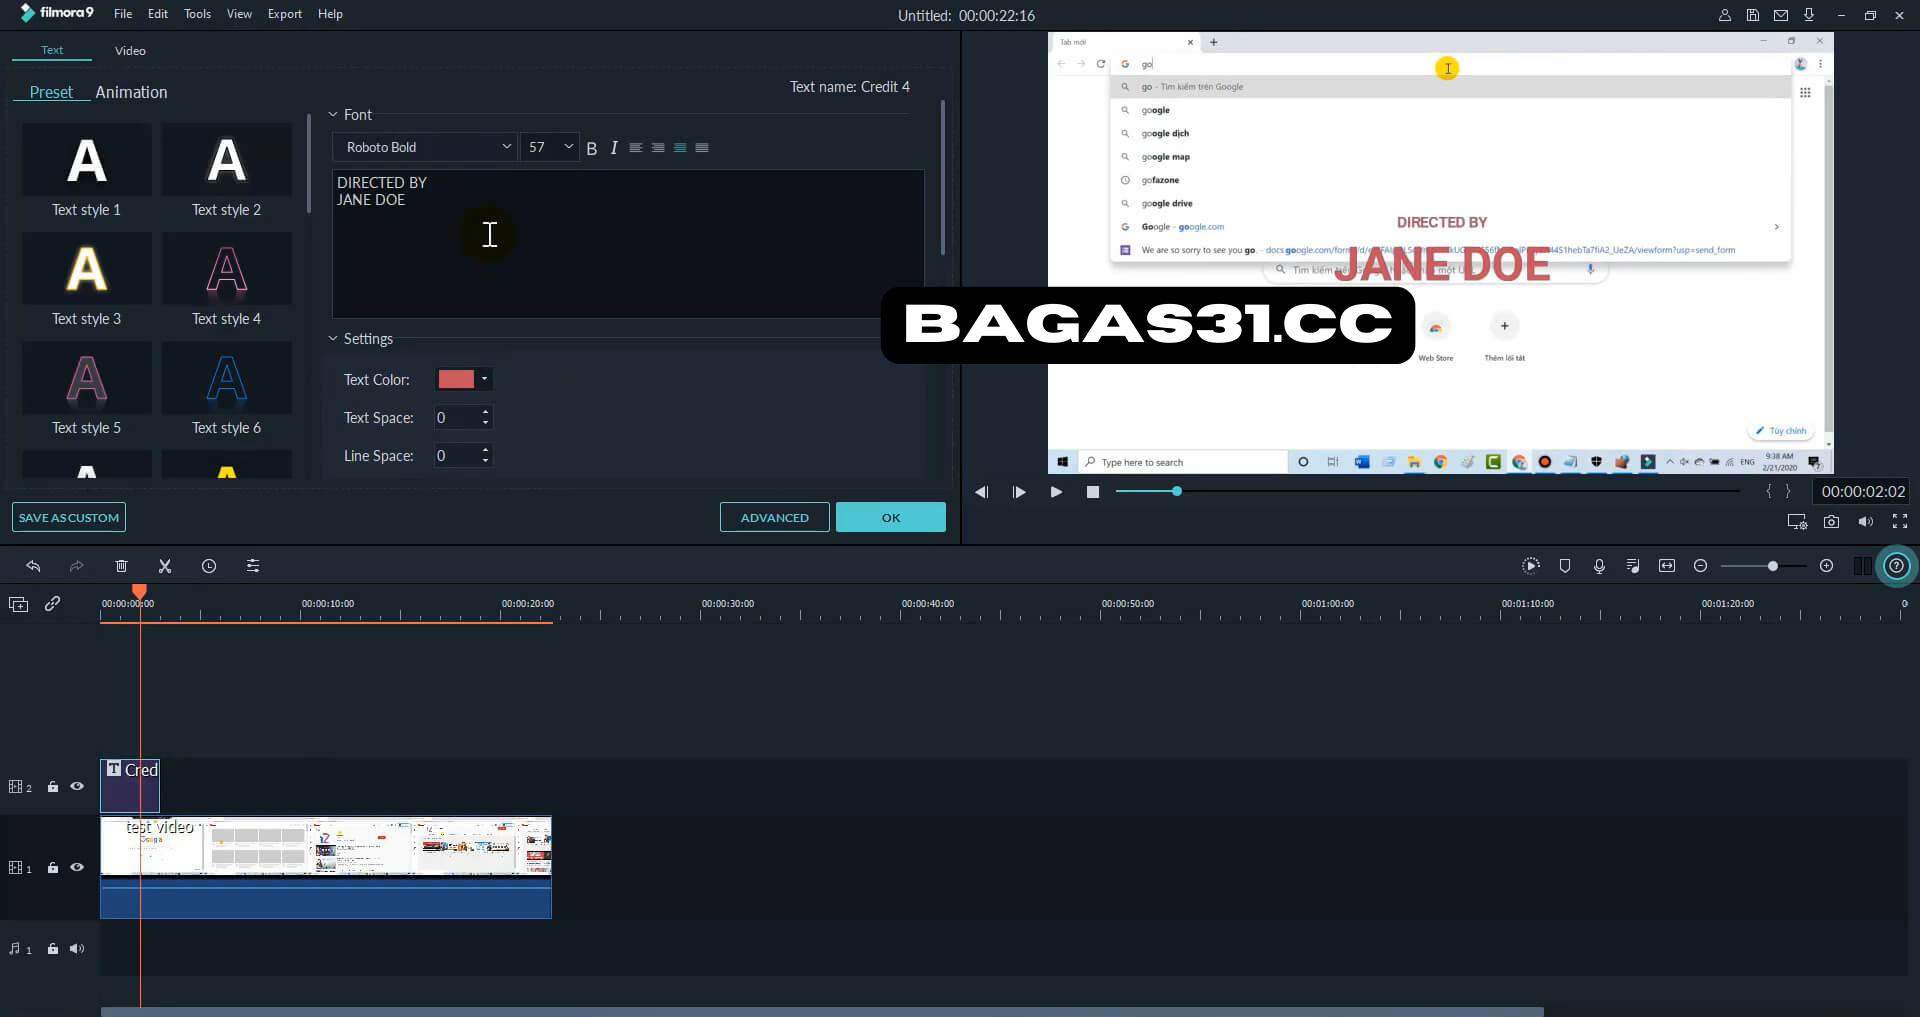The height and width of the screenshot is (1017, 1920).
Task: Open the File menu
Action: pyautogui.click(x=123, y=14)
